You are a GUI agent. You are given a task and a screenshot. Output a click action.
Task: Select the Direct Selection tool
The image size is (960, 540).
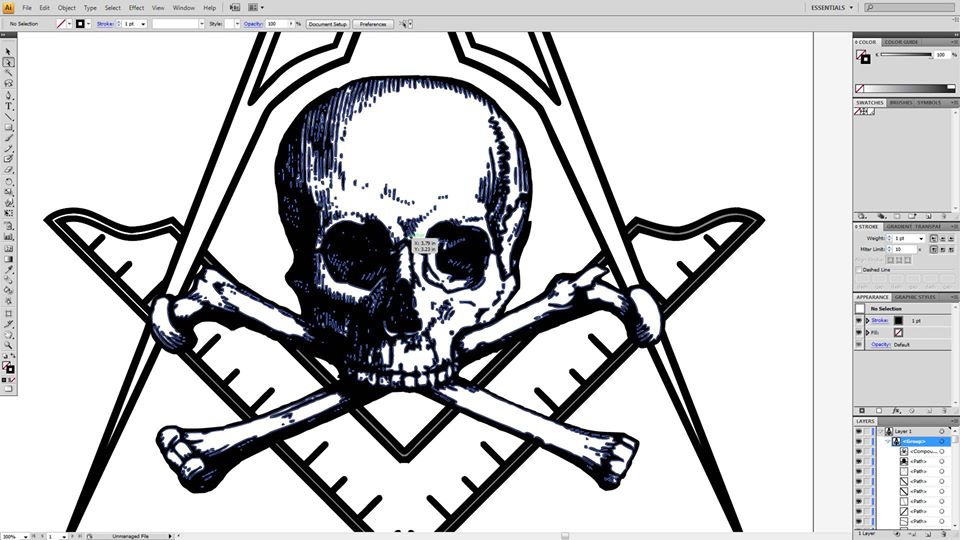pos(9,62)
